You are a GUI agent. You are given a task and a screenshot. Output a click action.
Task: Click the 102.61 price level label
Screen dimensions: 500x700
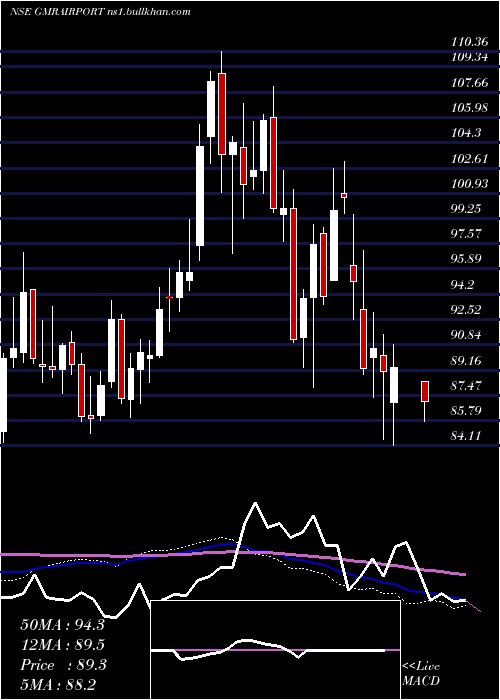pos(470,159)
